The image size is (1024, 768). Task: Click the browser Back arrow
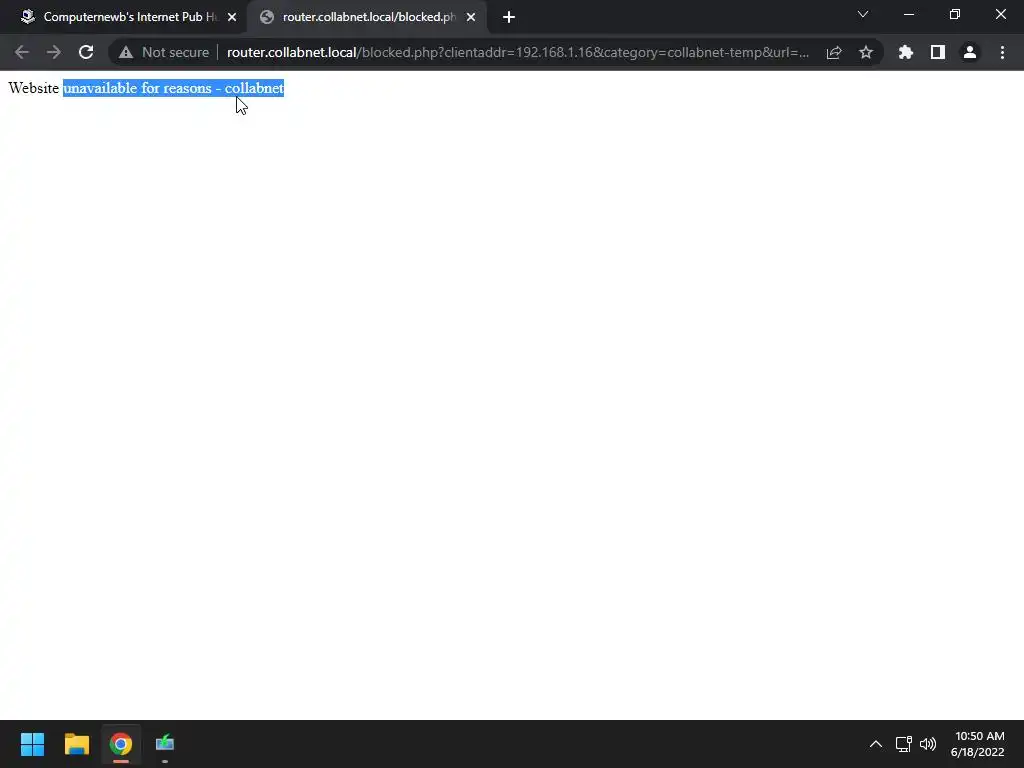click(22, 52)
